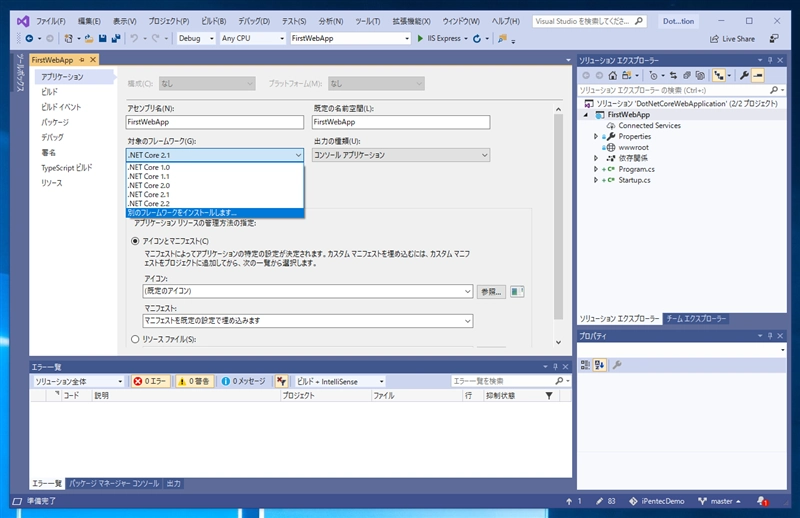Click the notifications icon in the status bar
This screenshot has width=800, height=518.
(x=762, y=501)
